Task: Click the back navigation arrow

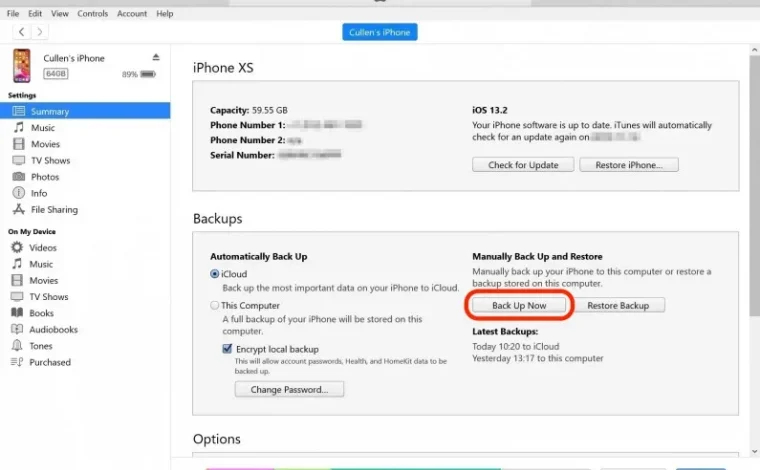Action: (x=21, y=32)
